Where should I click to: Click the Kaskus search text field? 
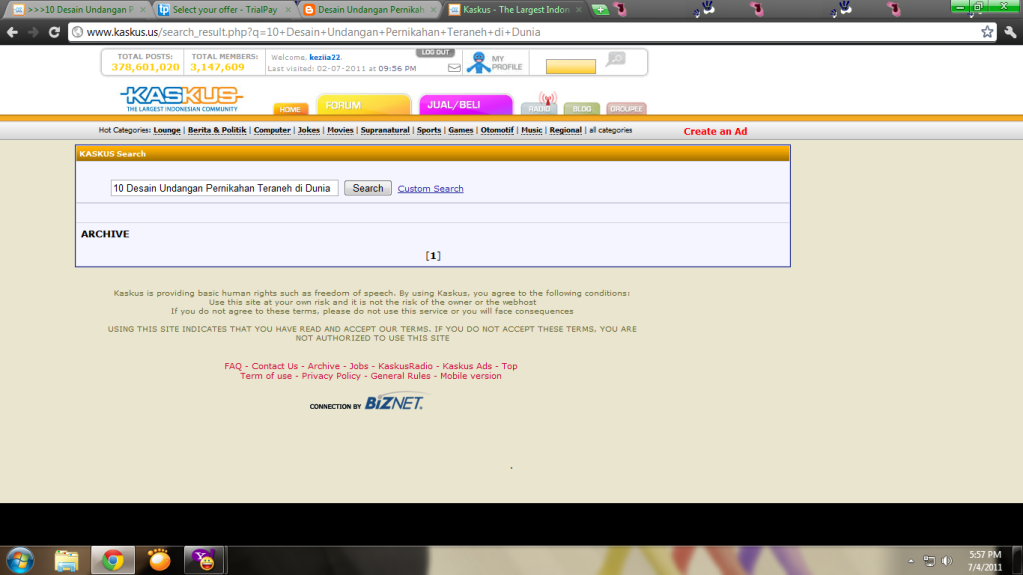224,188
